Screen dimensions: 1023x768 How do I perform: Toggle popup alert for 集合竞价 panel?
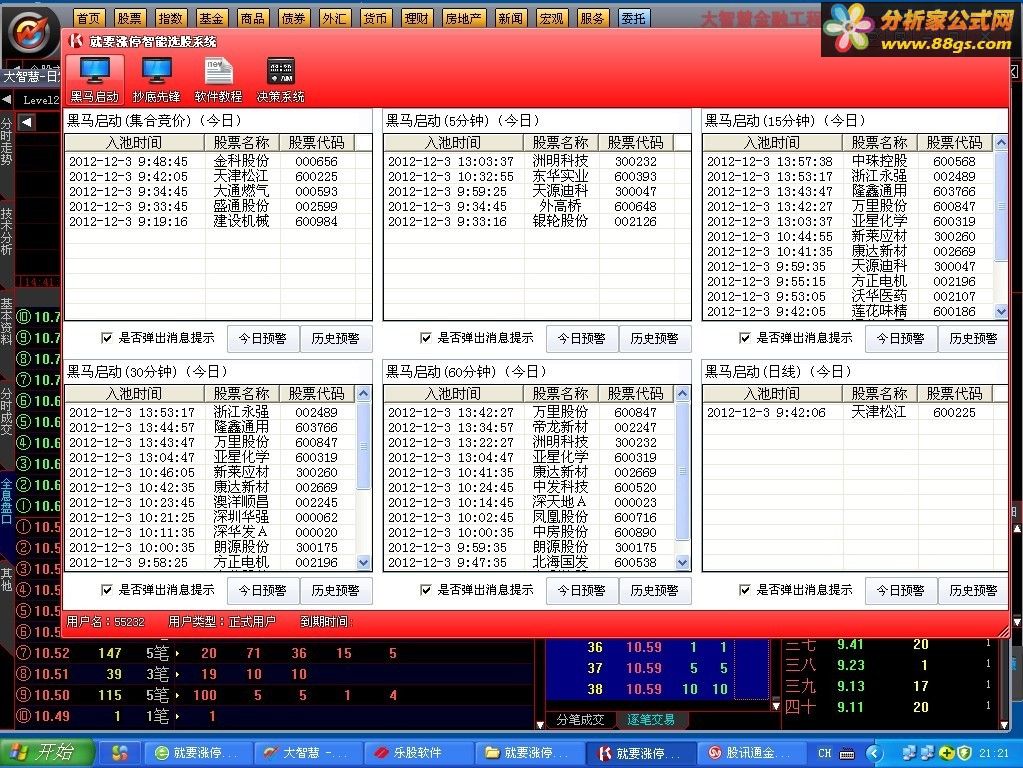pos(106,338)
